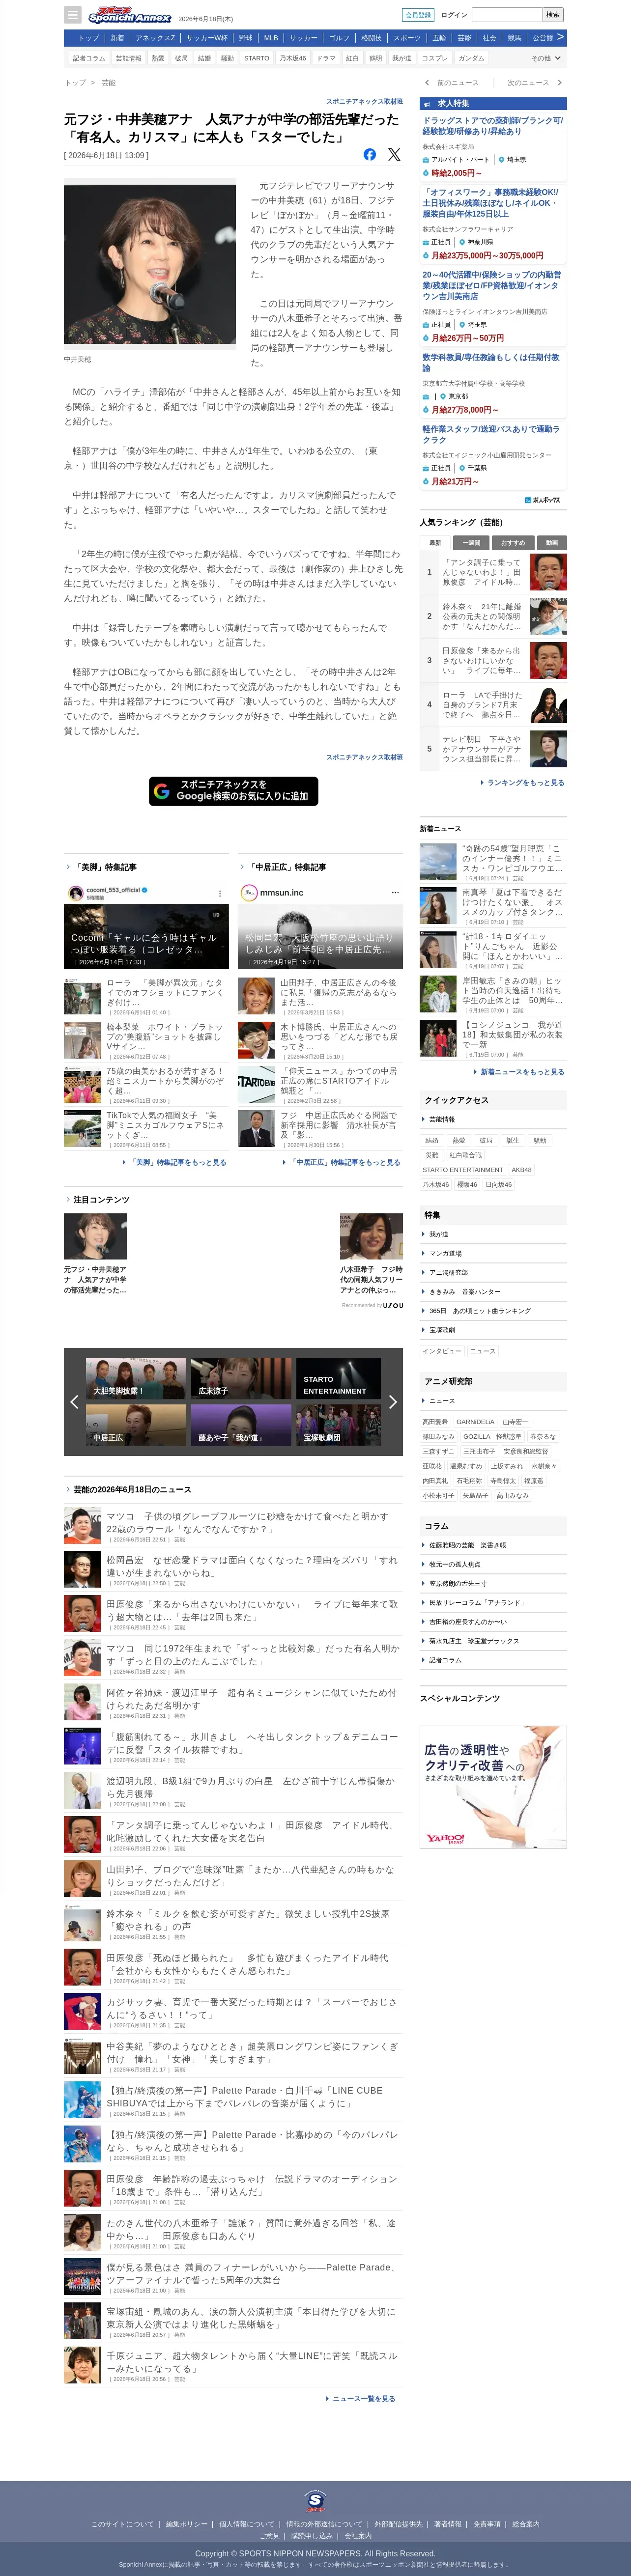Viewport: 631px width, 2576px height.
Task: Open the 宝塚歌劇団 carousel tile
Action: tap(338, 1424)
